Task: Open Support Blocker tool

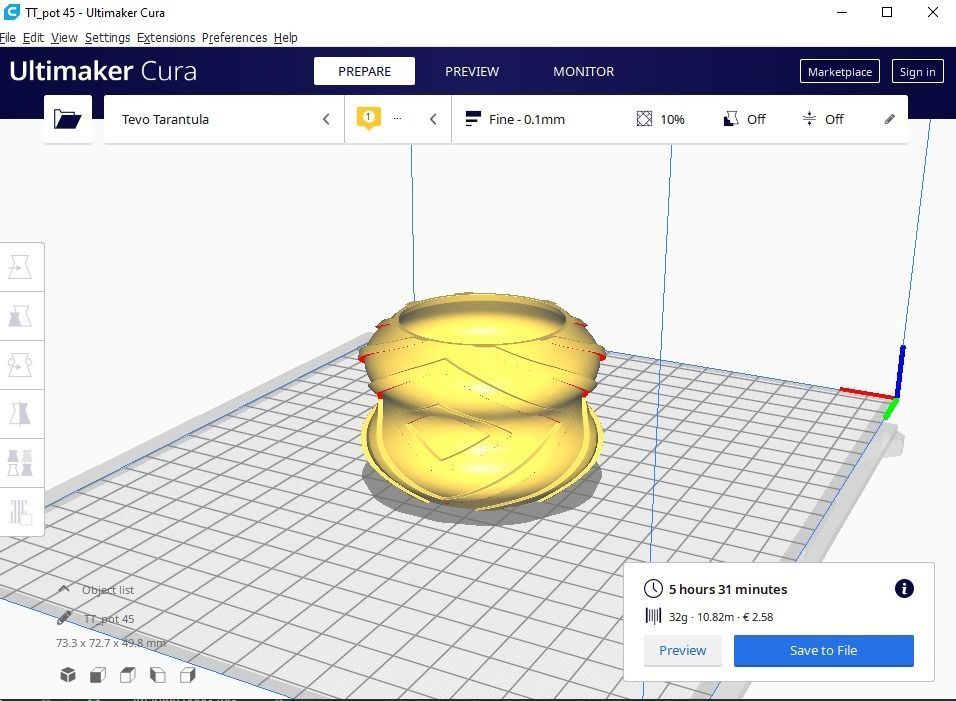Action: click(20, 511)
